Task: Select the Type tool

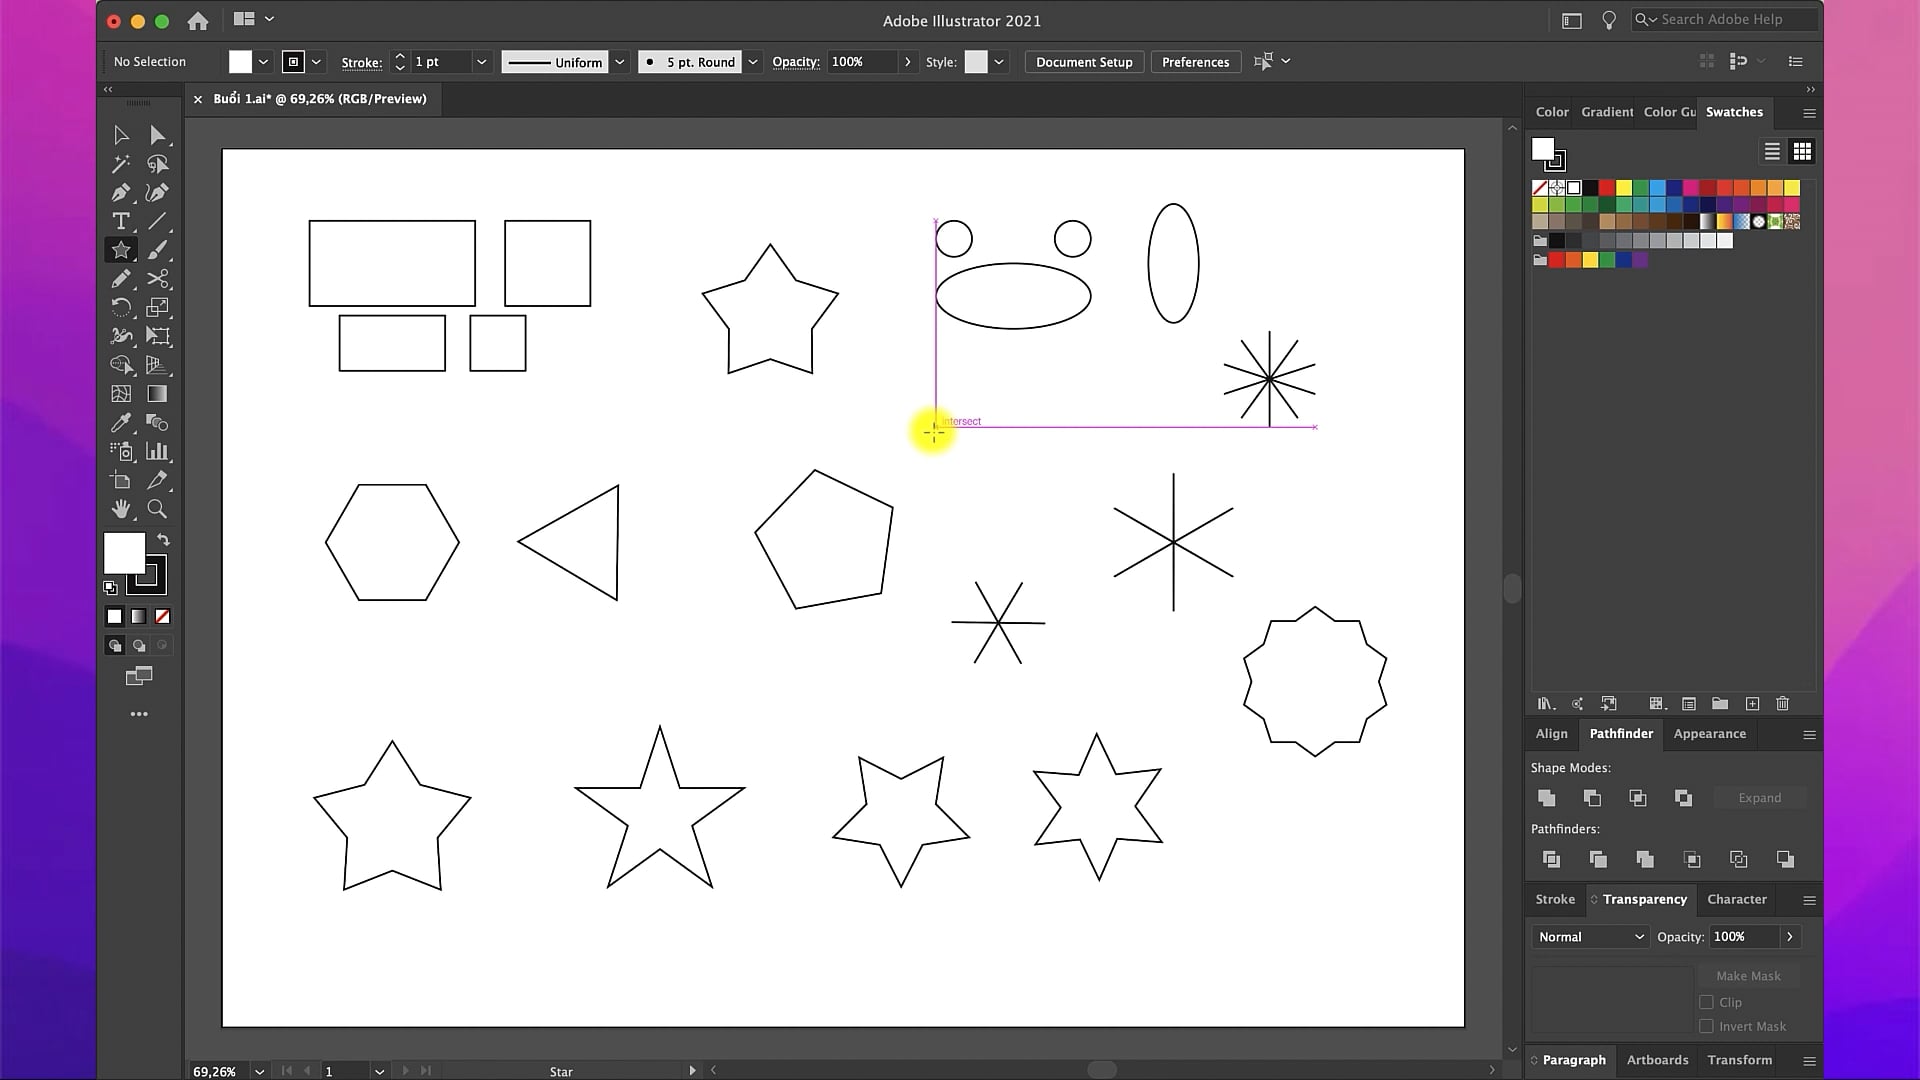Action: 121,221
